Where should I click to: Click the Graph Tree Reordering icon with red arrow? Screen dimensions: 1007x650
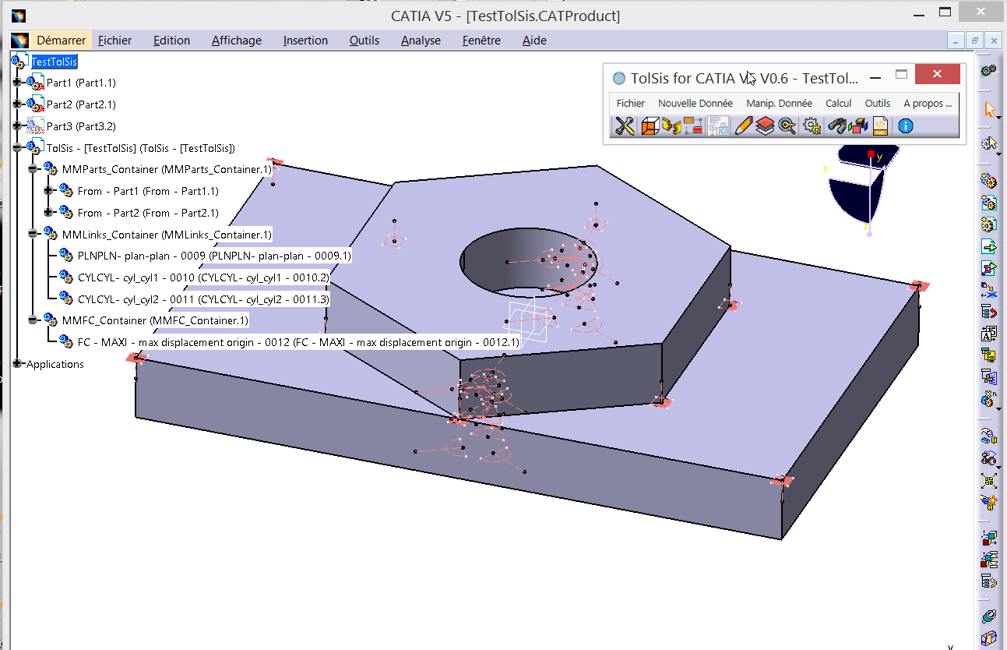coord(989,312)
